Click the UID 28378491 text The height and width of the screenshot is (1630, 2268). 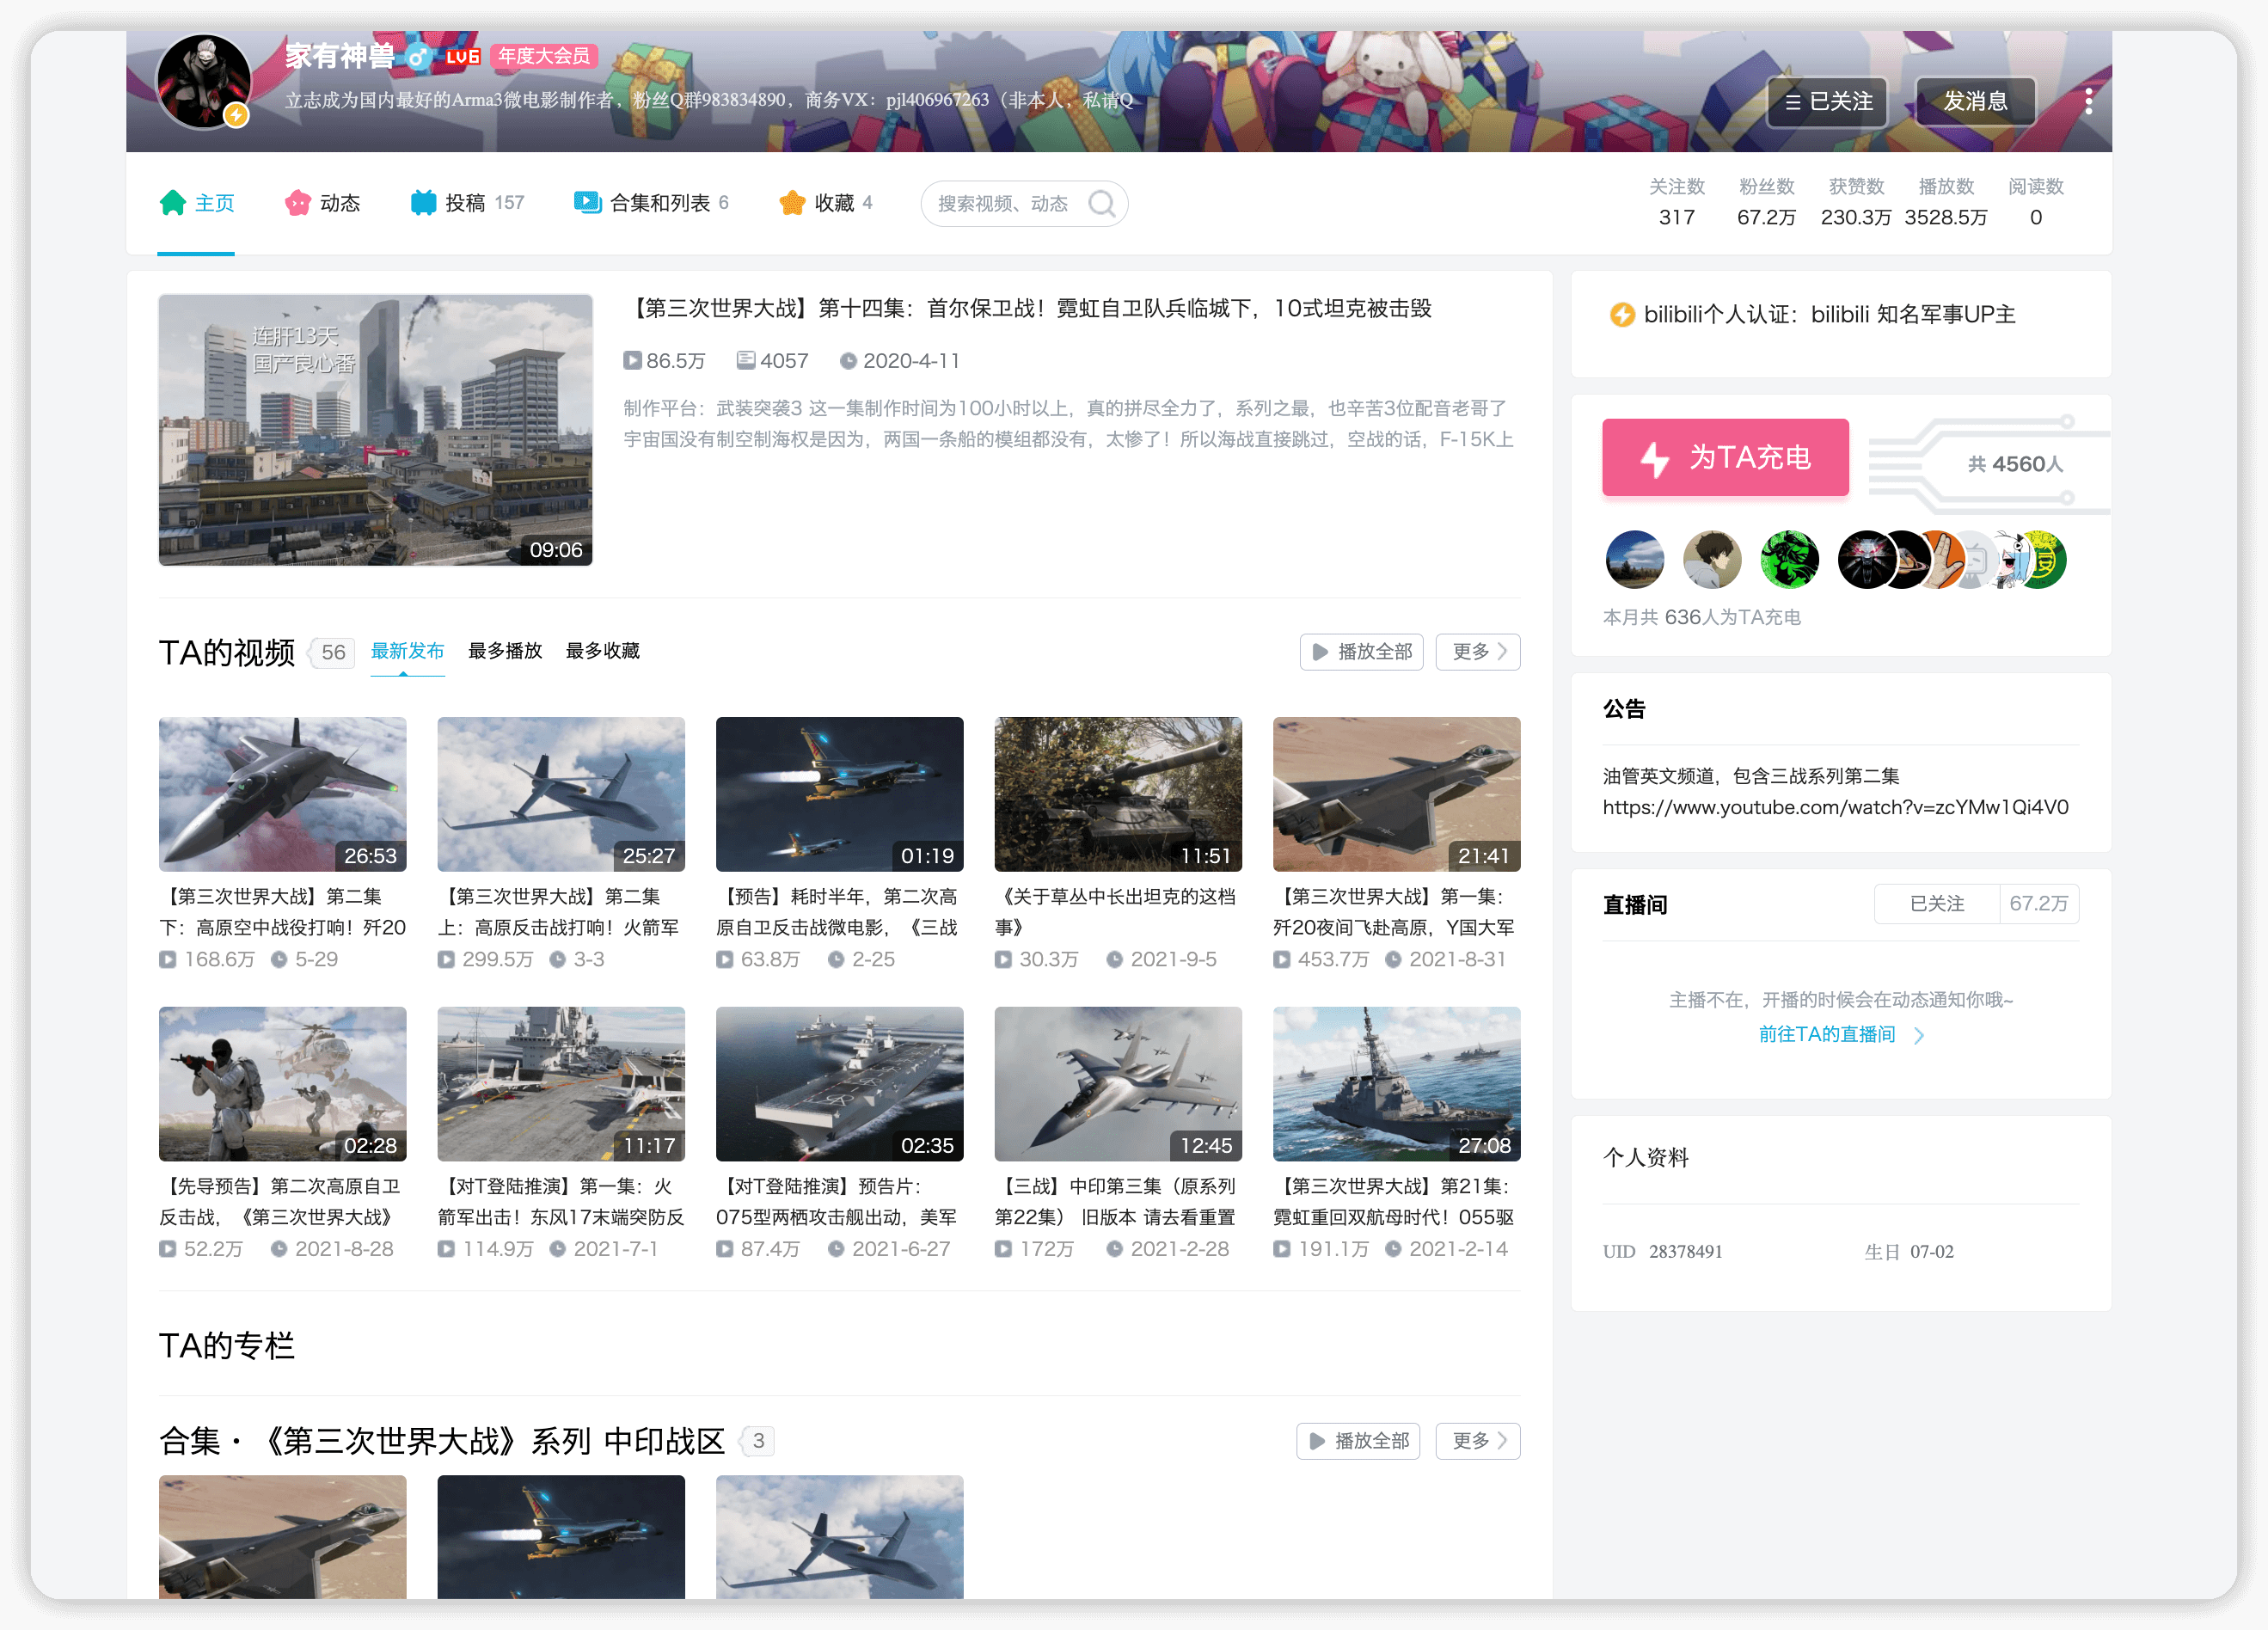[1662, 1252]
